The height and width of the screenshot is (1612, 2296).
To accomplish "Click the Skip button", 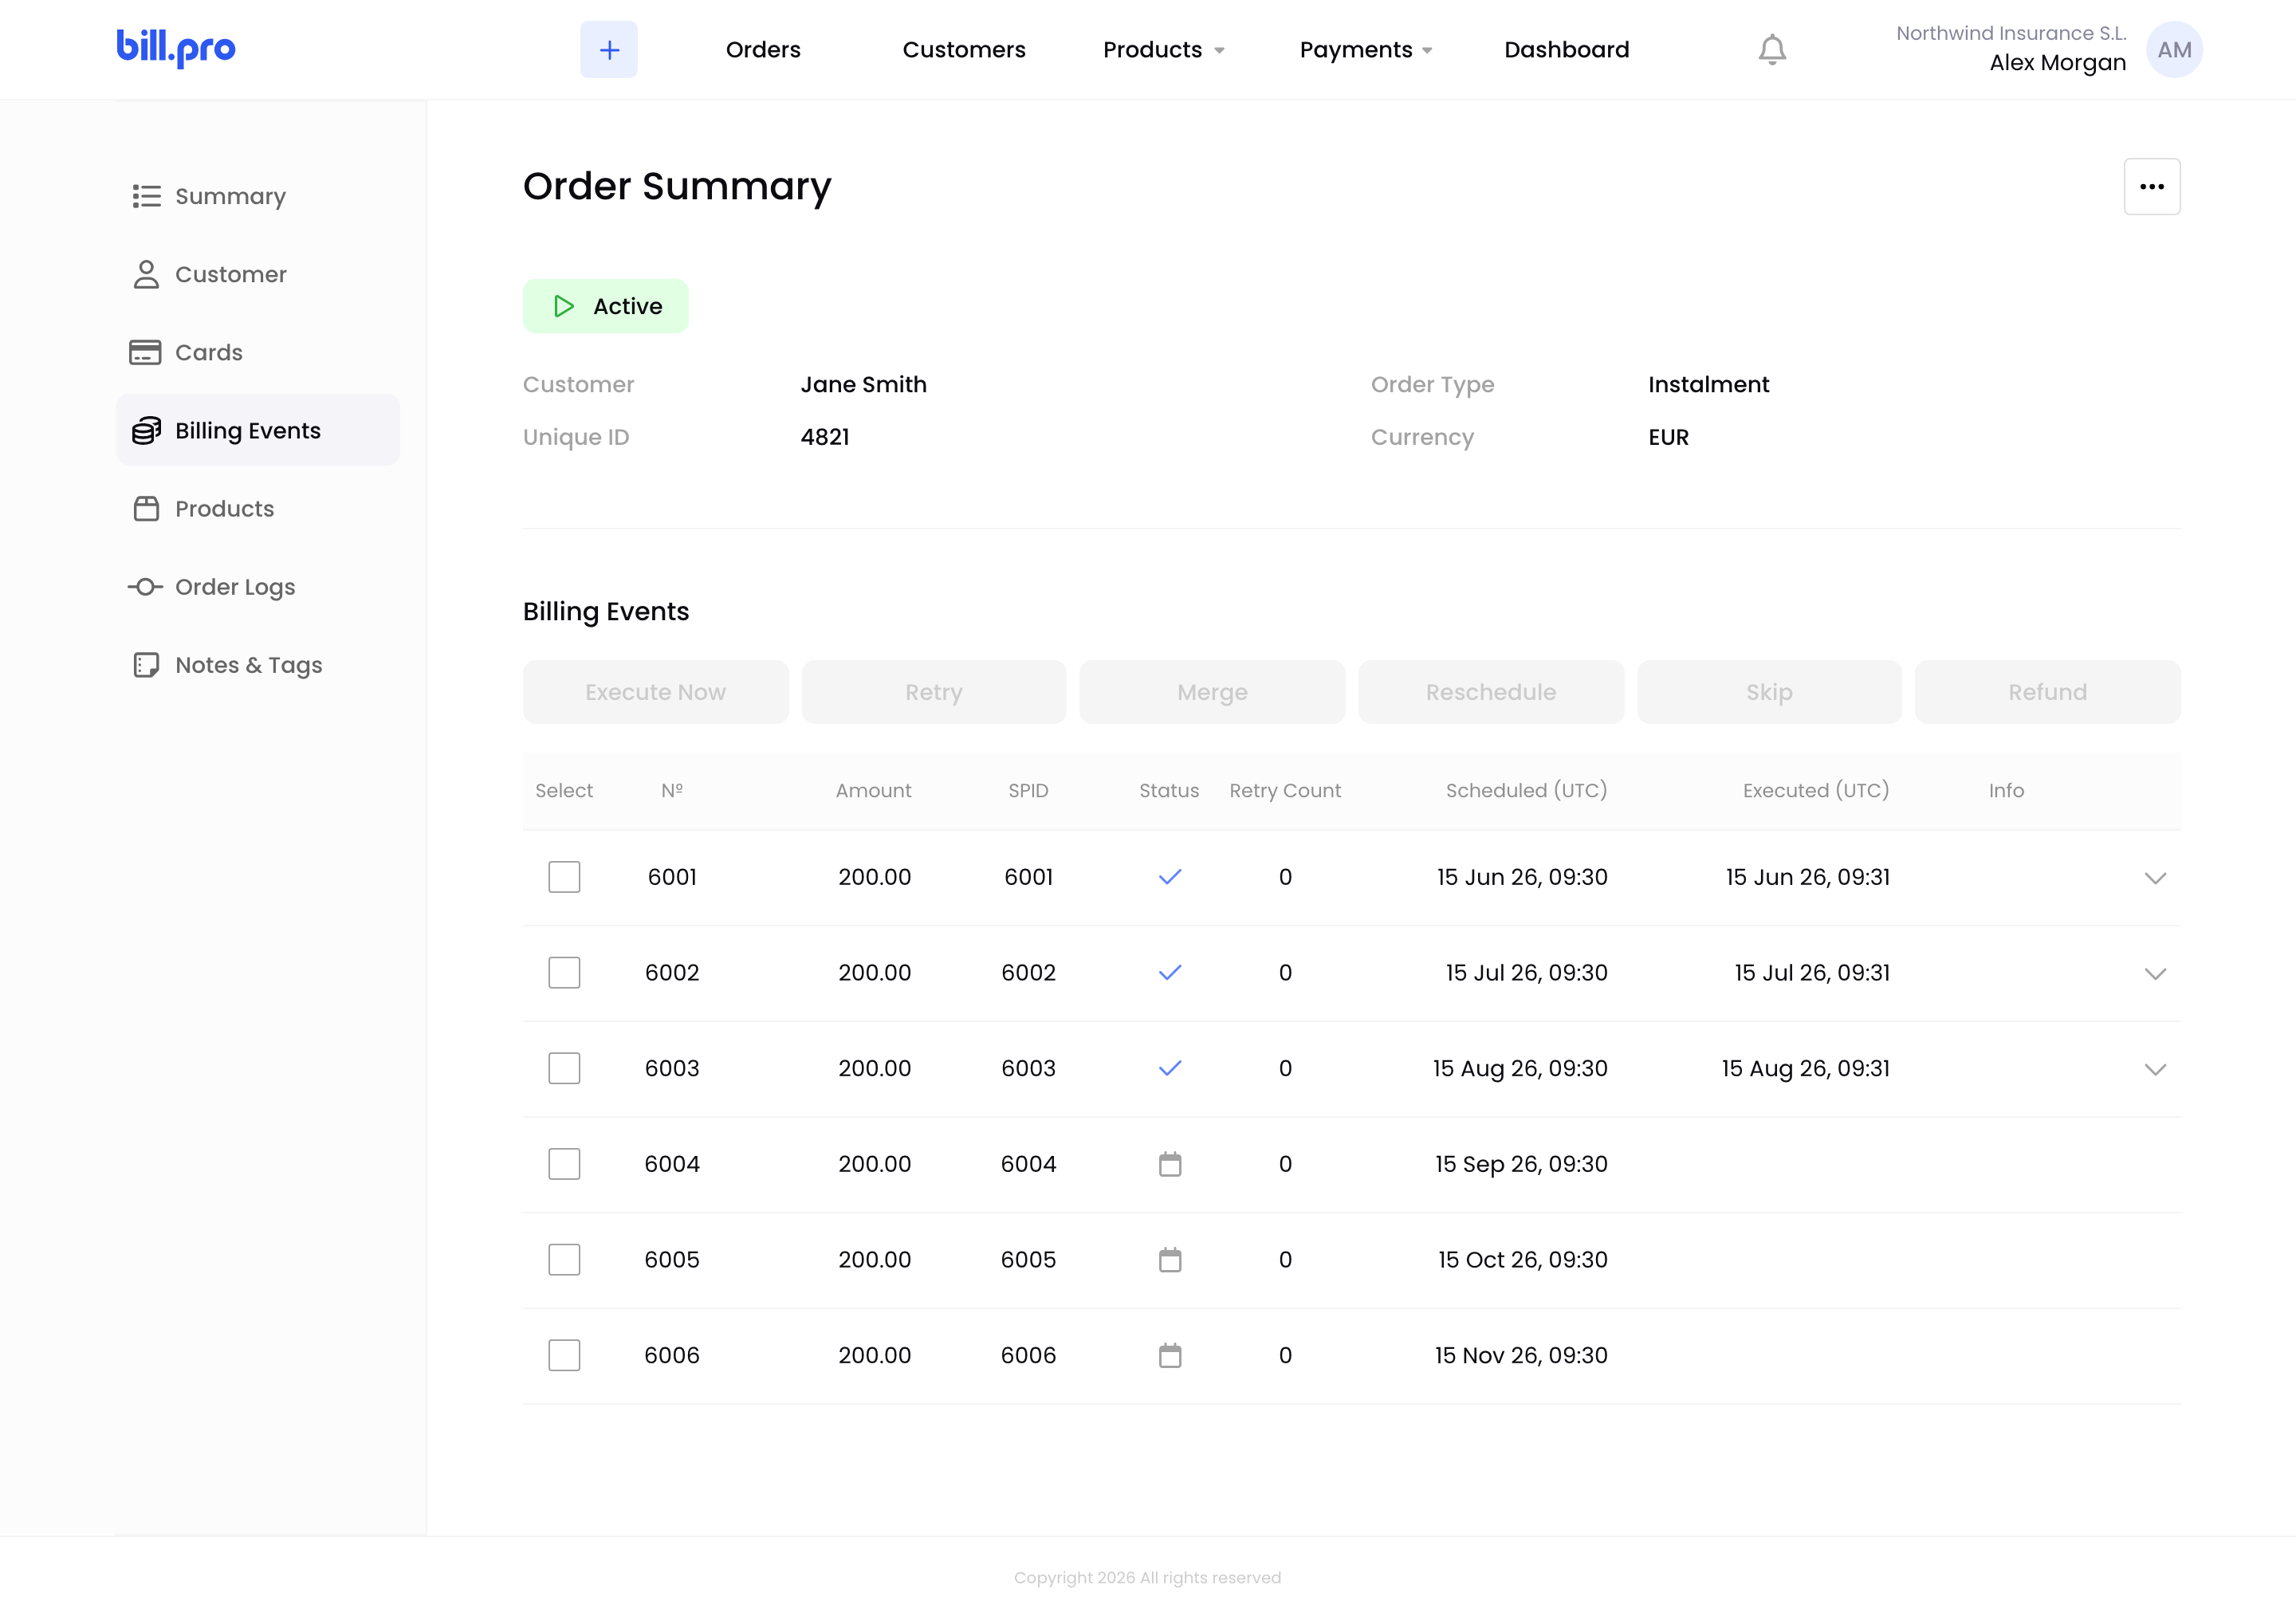I will 1769,692.
